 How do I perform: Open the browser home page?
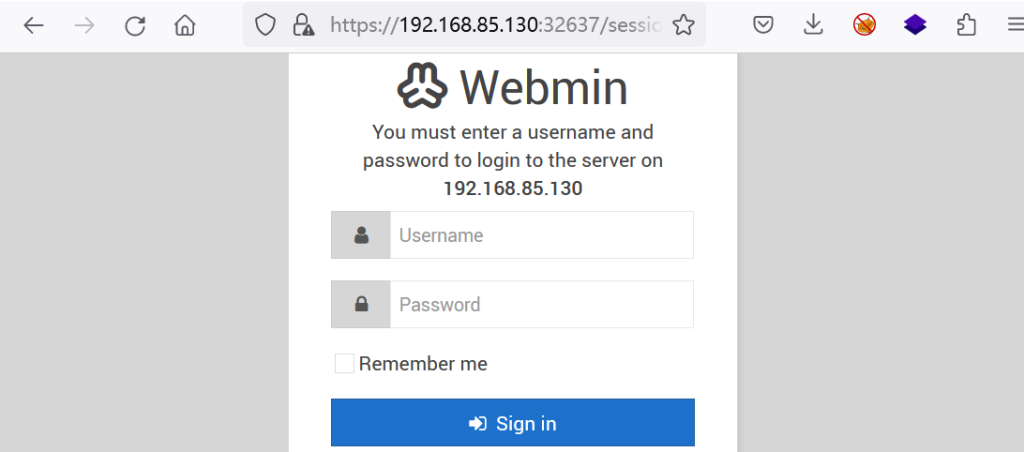pyautogui.click(x=185, y=25)
